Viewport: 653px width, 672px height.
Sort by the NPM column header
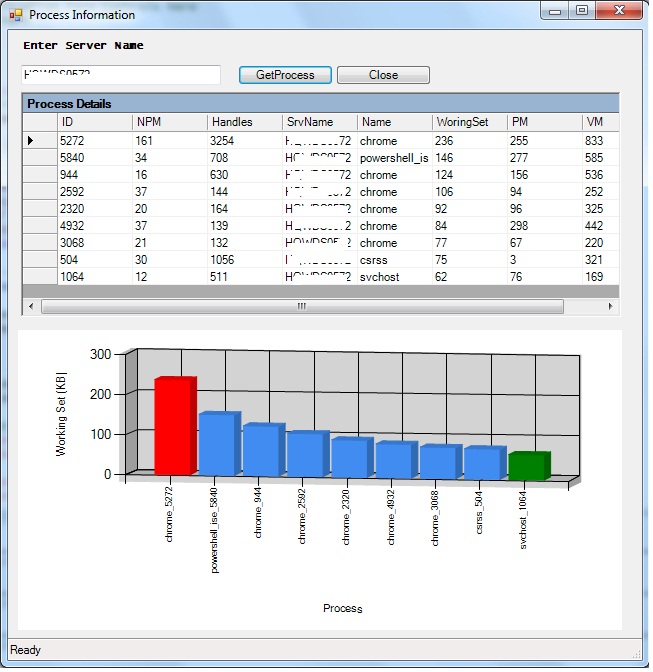(x=169, y=122)
